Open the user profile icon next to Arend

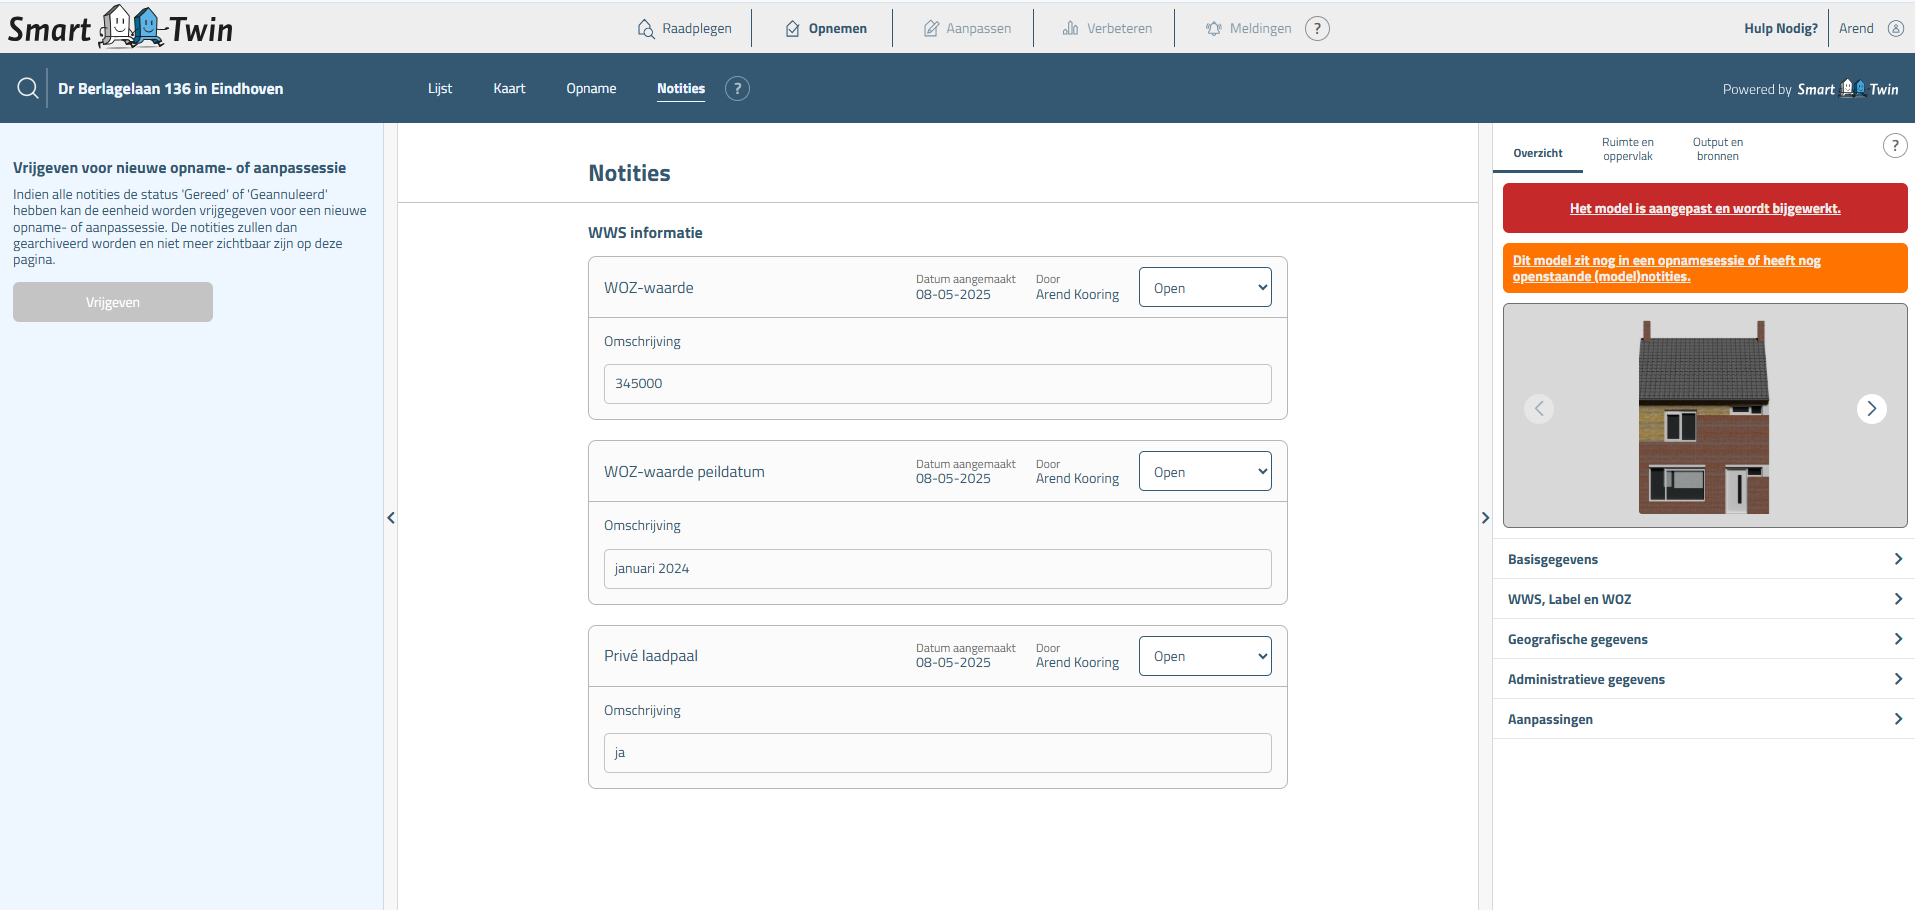(1895, 28)
